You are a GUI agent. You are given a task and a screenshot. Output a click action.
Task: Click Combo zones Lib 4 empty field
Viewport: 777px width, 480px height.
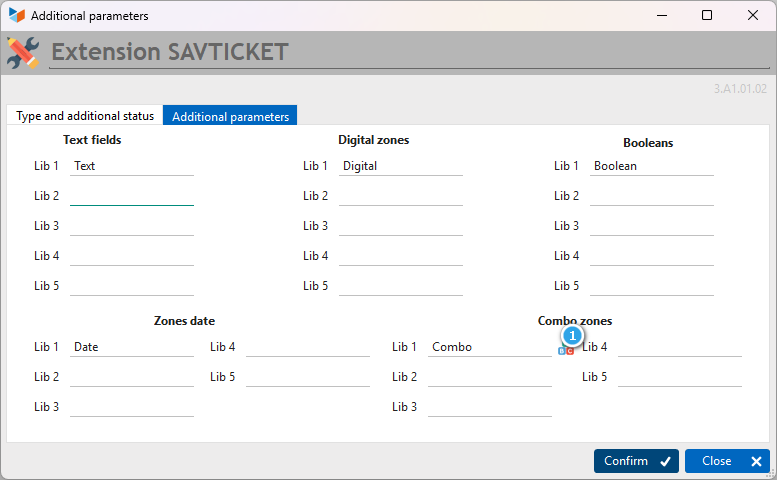coord(680,347)
